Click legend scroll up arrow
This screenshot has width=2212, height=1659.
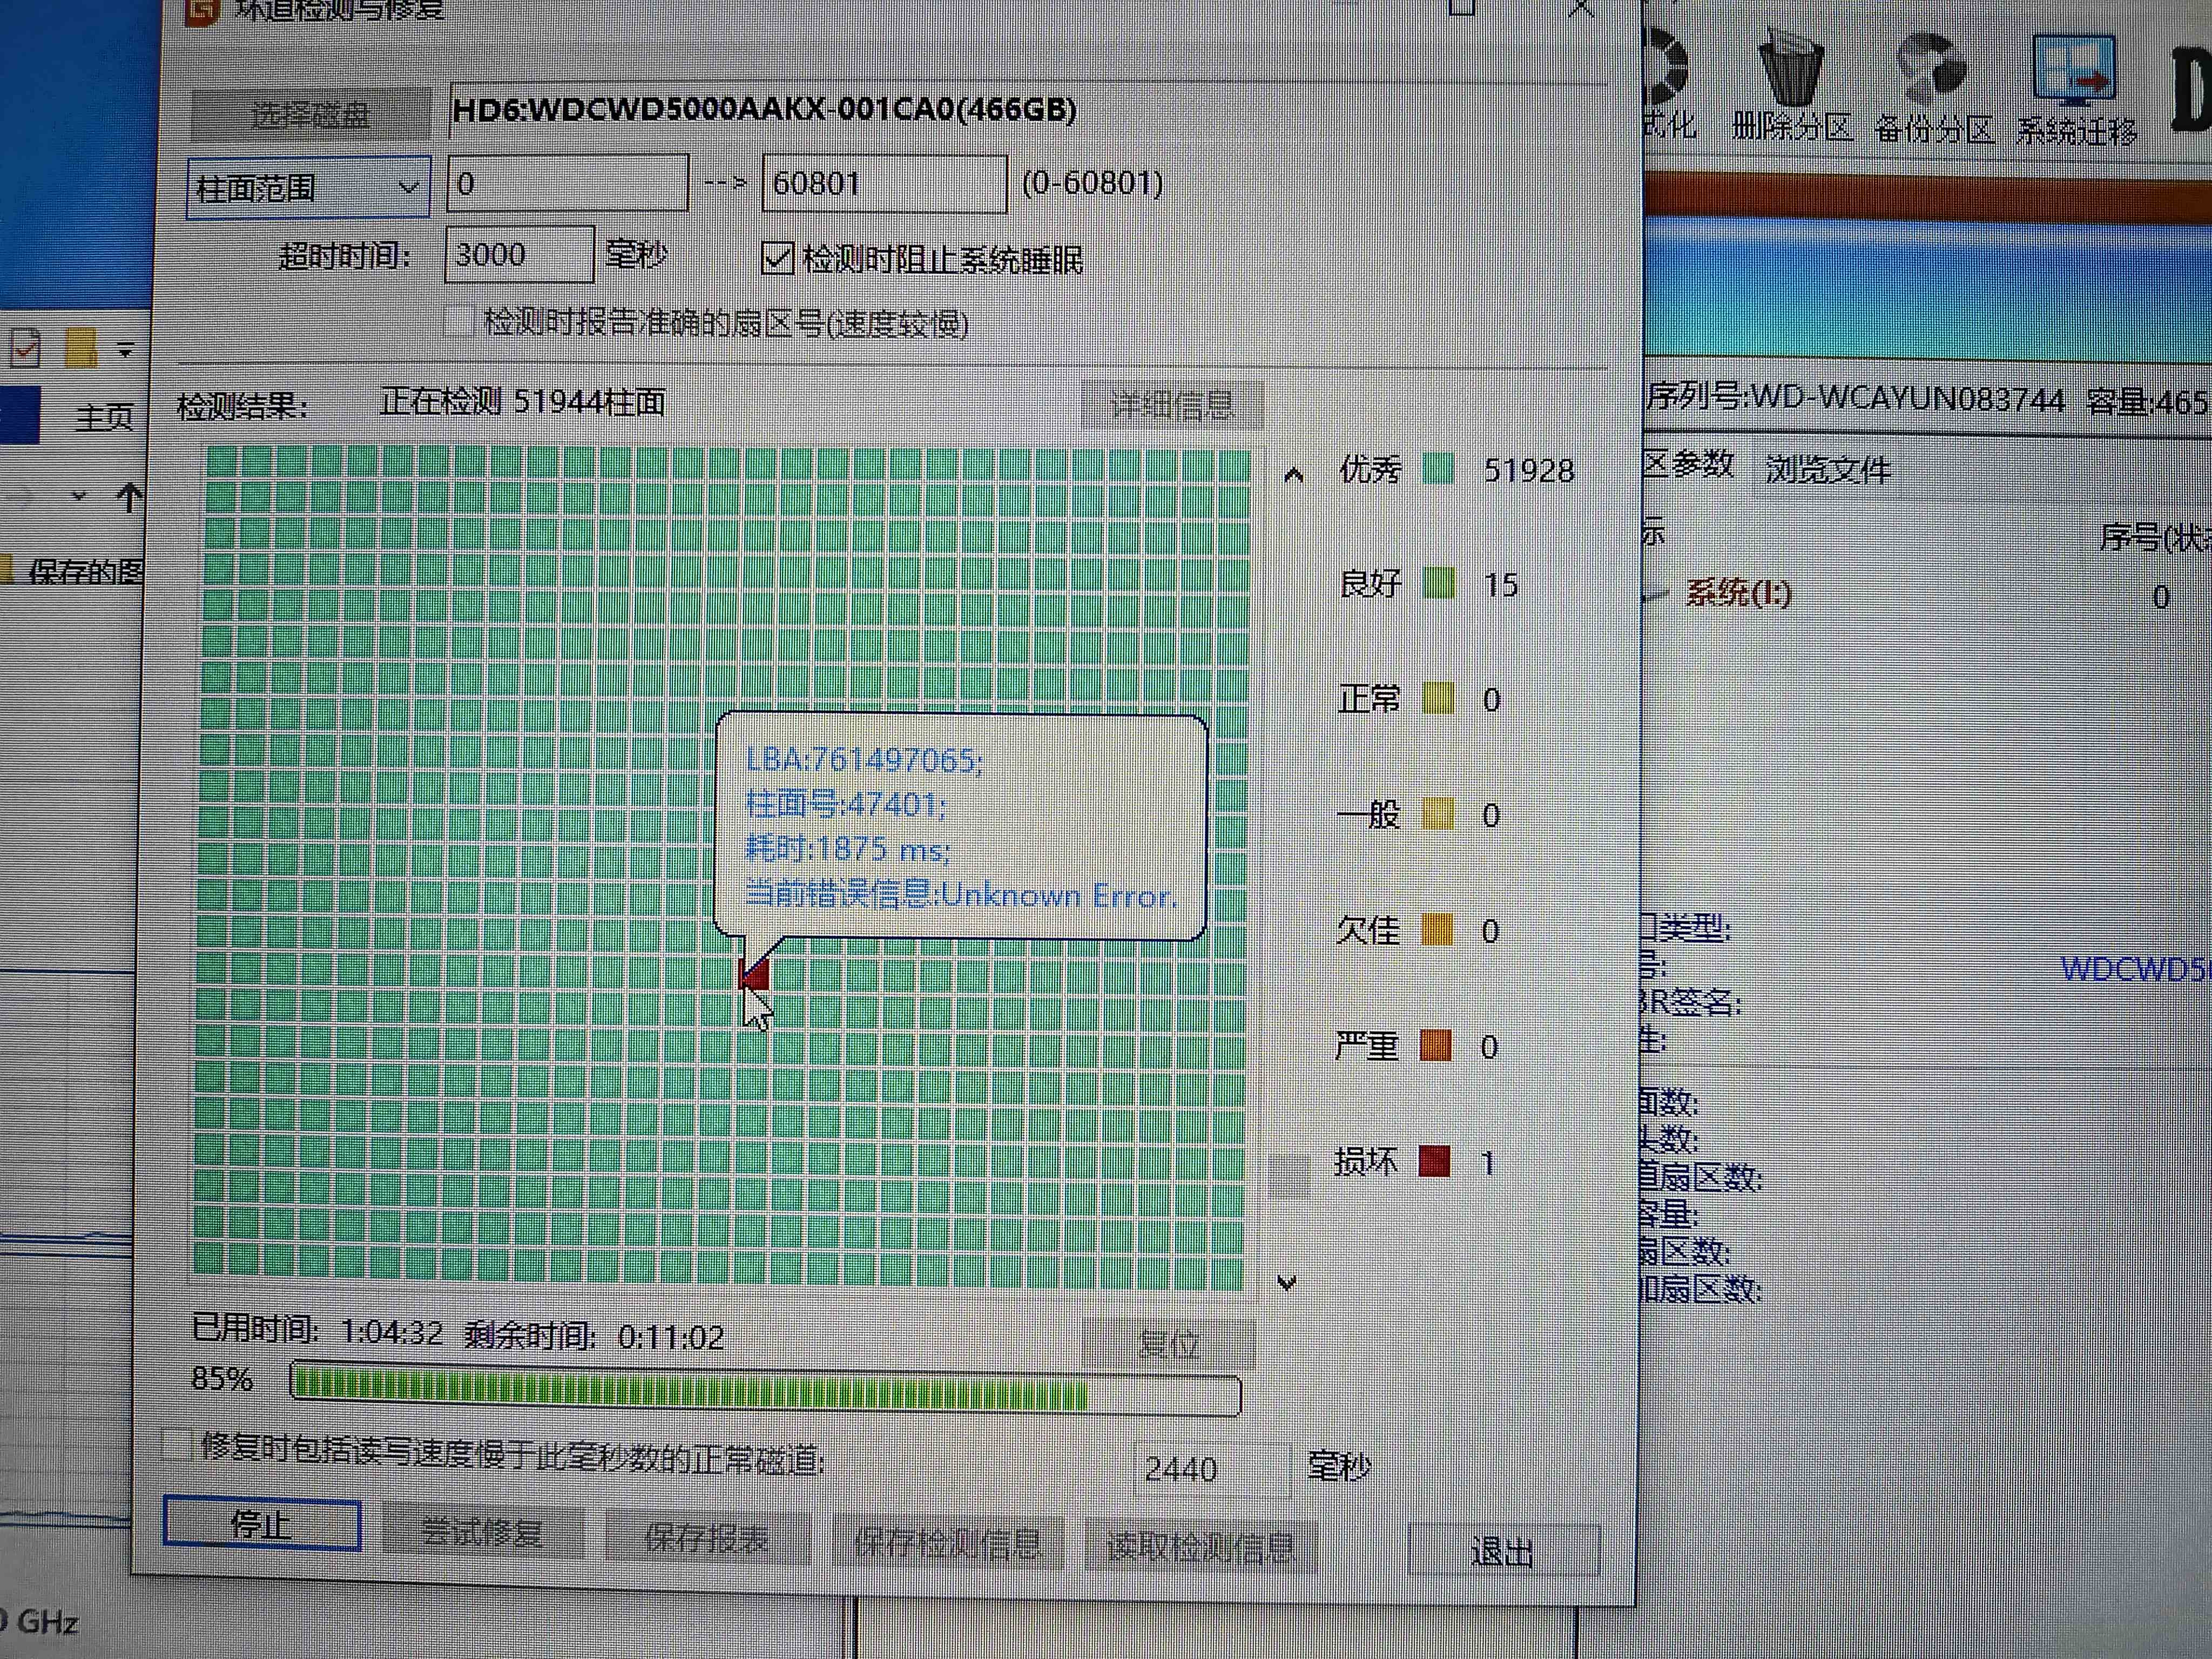[1293, 475]
